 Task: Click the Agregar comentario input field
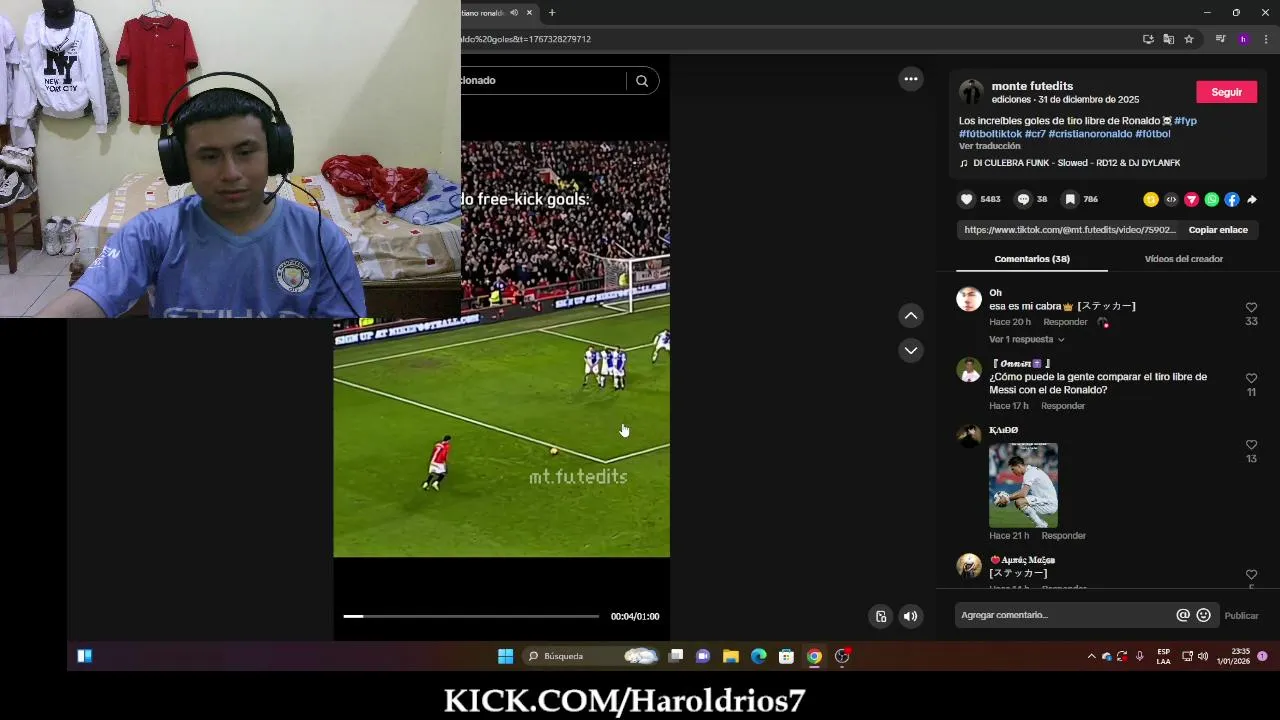1065,615
